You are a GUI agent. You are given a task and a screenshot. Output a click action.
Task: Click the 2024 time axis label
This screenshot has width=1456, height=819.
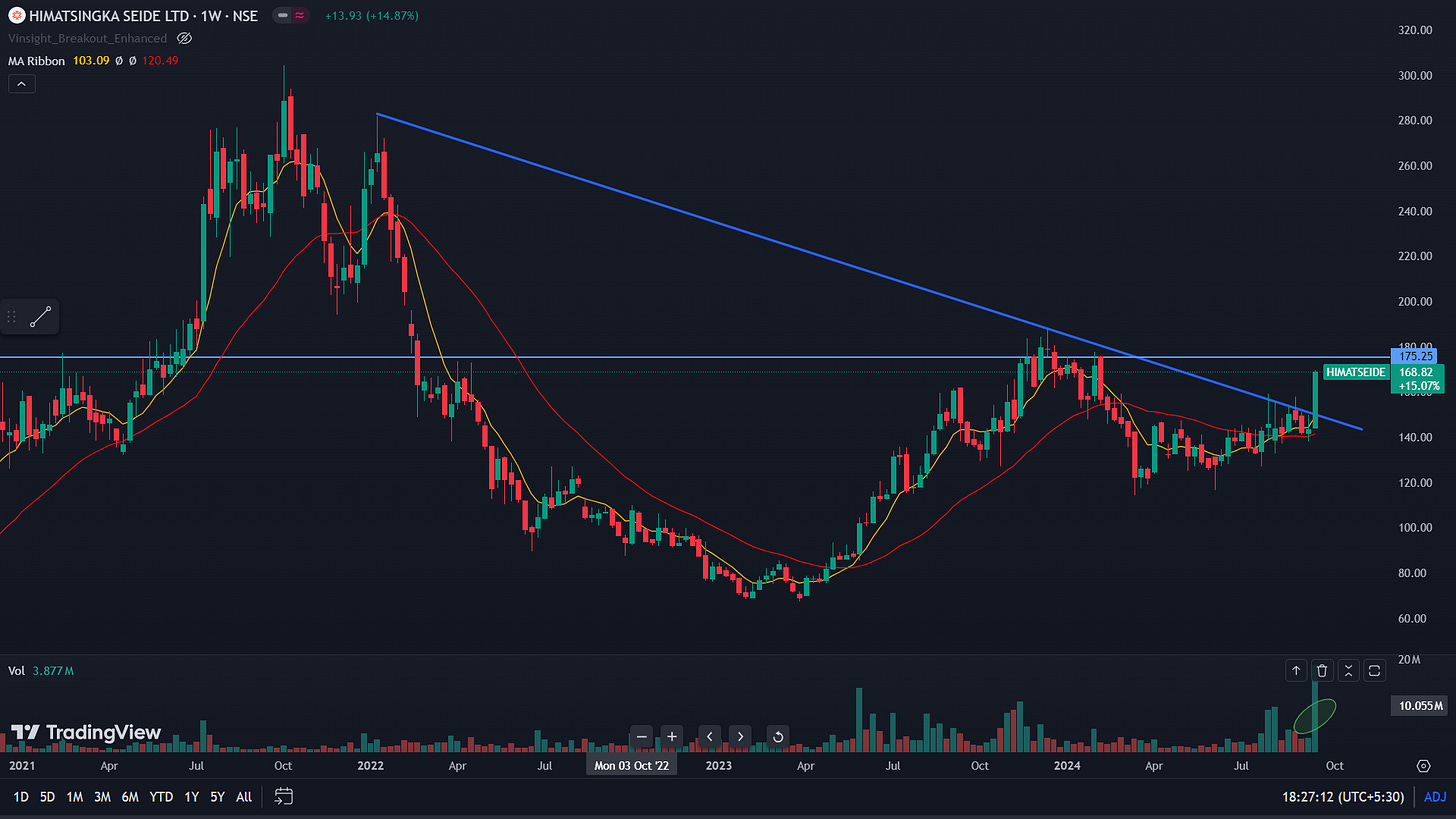pos(1069,765)
